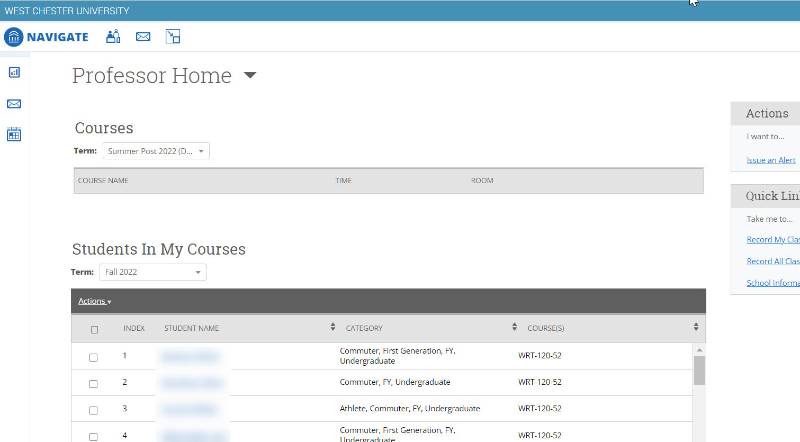Open the mail icon in left sidebar

(14, 103)
